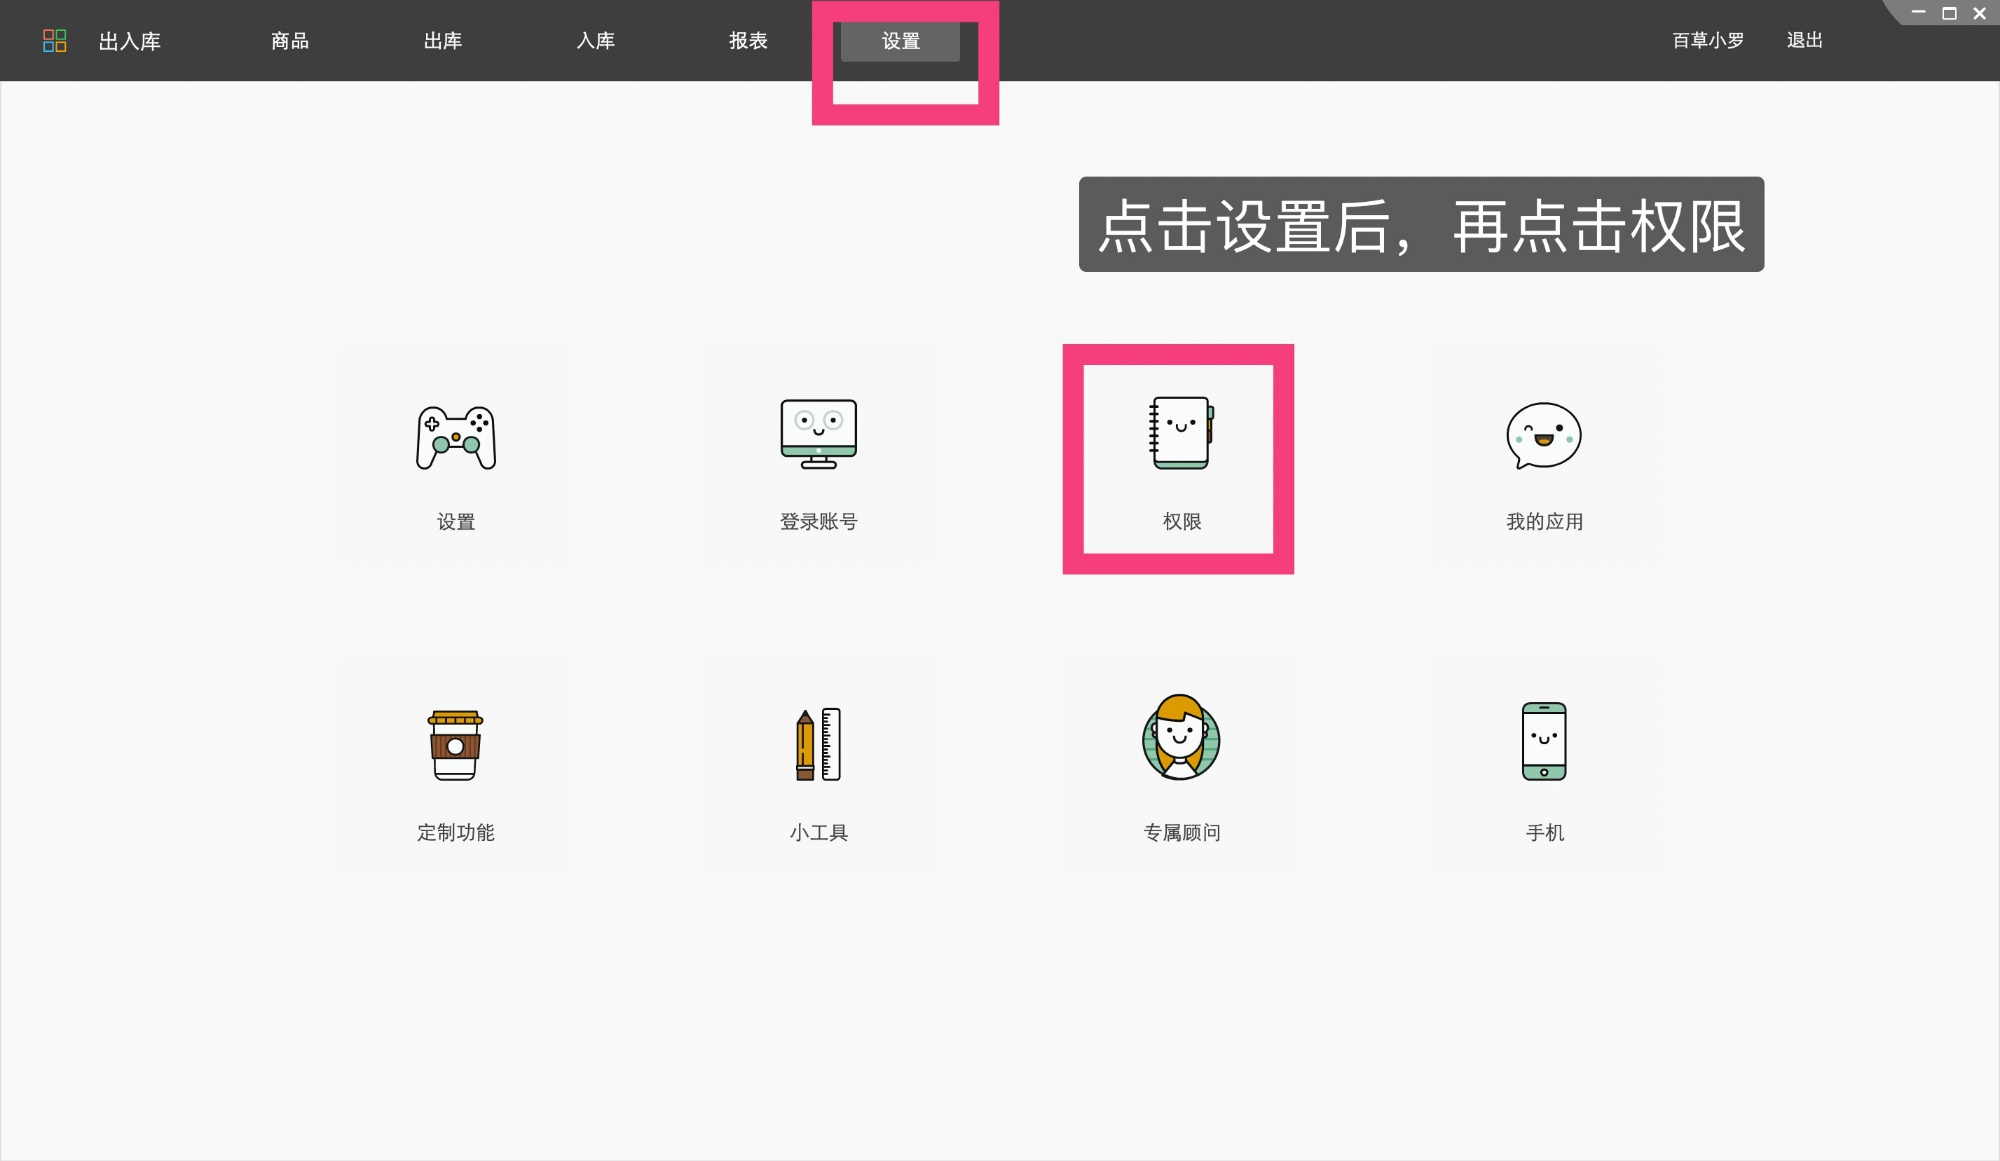Select the 设置 gamepad icon

click(456, 437)
